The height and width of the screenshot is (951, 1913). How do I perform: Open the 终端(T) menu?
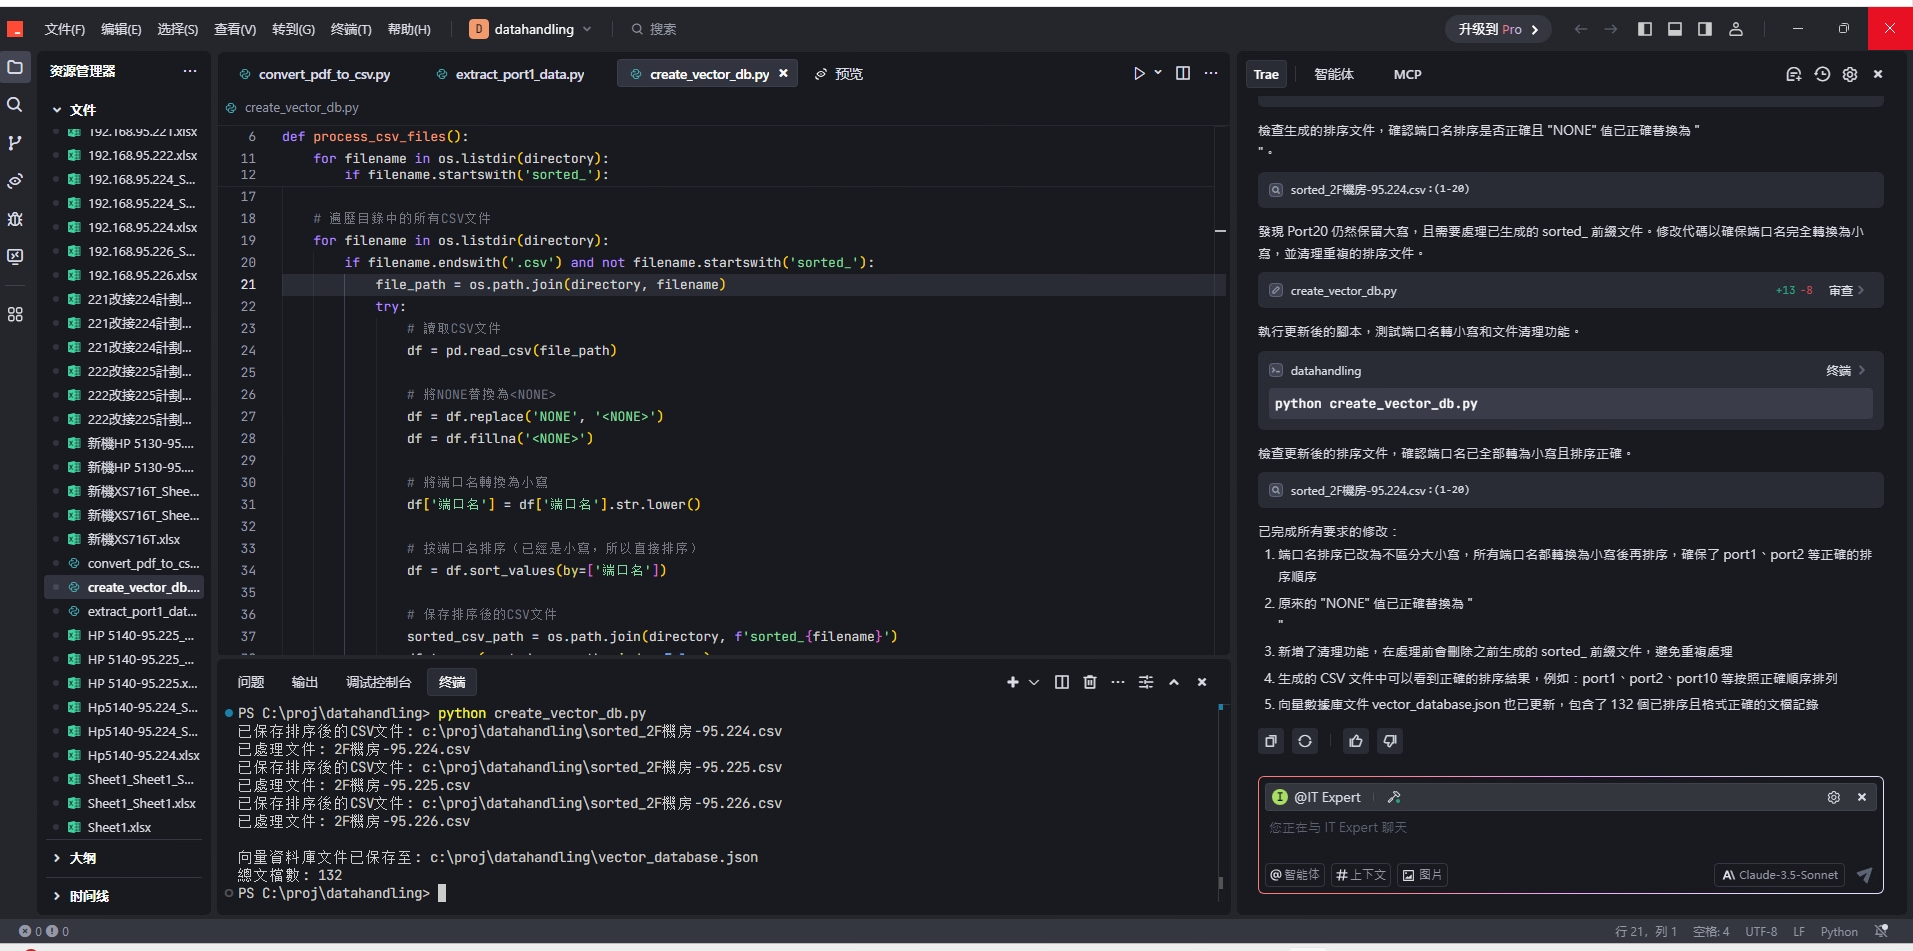351,29
